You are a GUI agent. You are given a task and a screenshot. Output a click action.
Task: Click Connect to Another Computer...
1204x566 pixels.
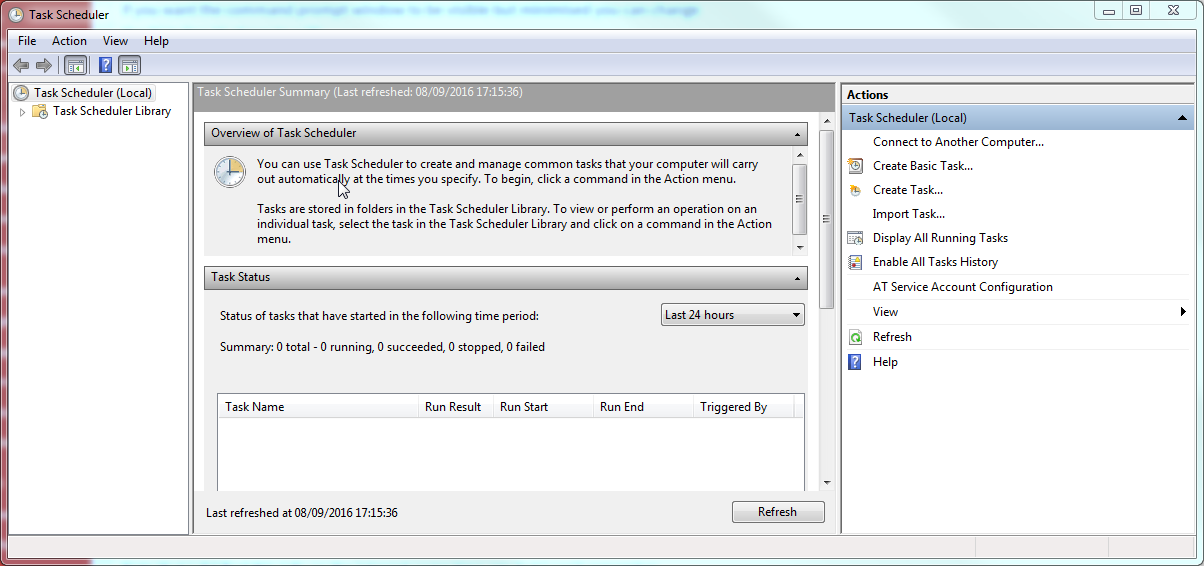(x=958, y=142)
